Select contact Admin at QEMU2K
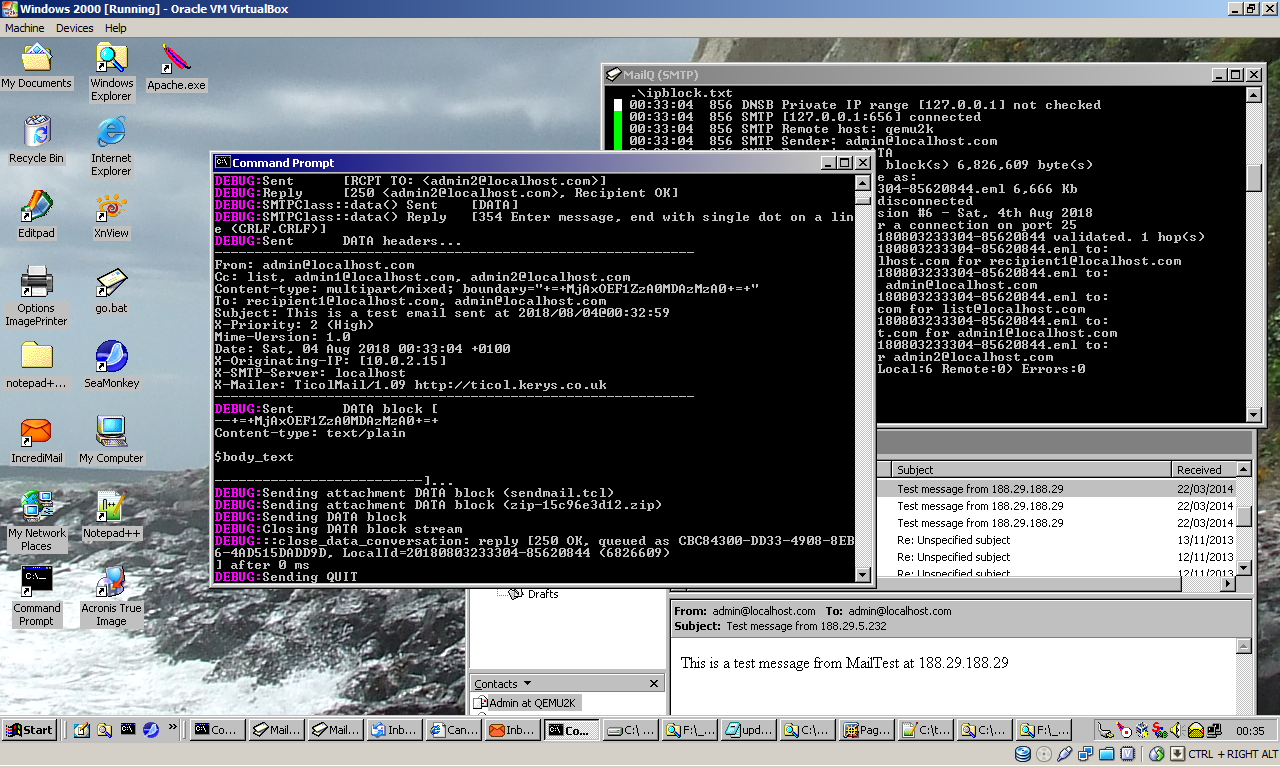 525,703
